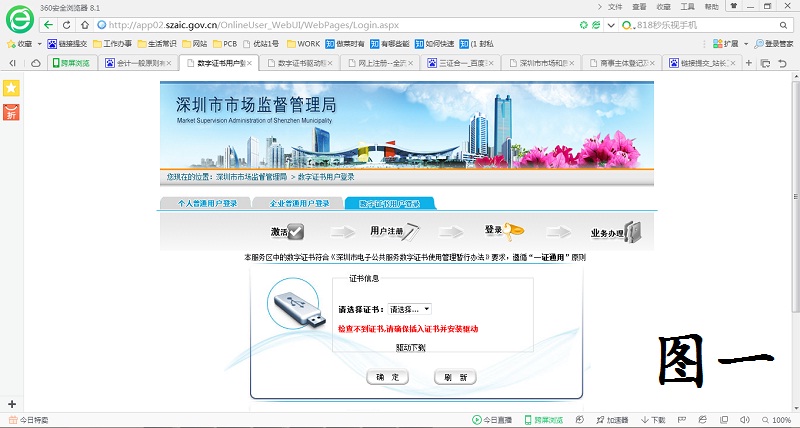Click the 确定 confirm button
Image resolution: width=800 pixels, height=428 pixels.
(388, 377)
